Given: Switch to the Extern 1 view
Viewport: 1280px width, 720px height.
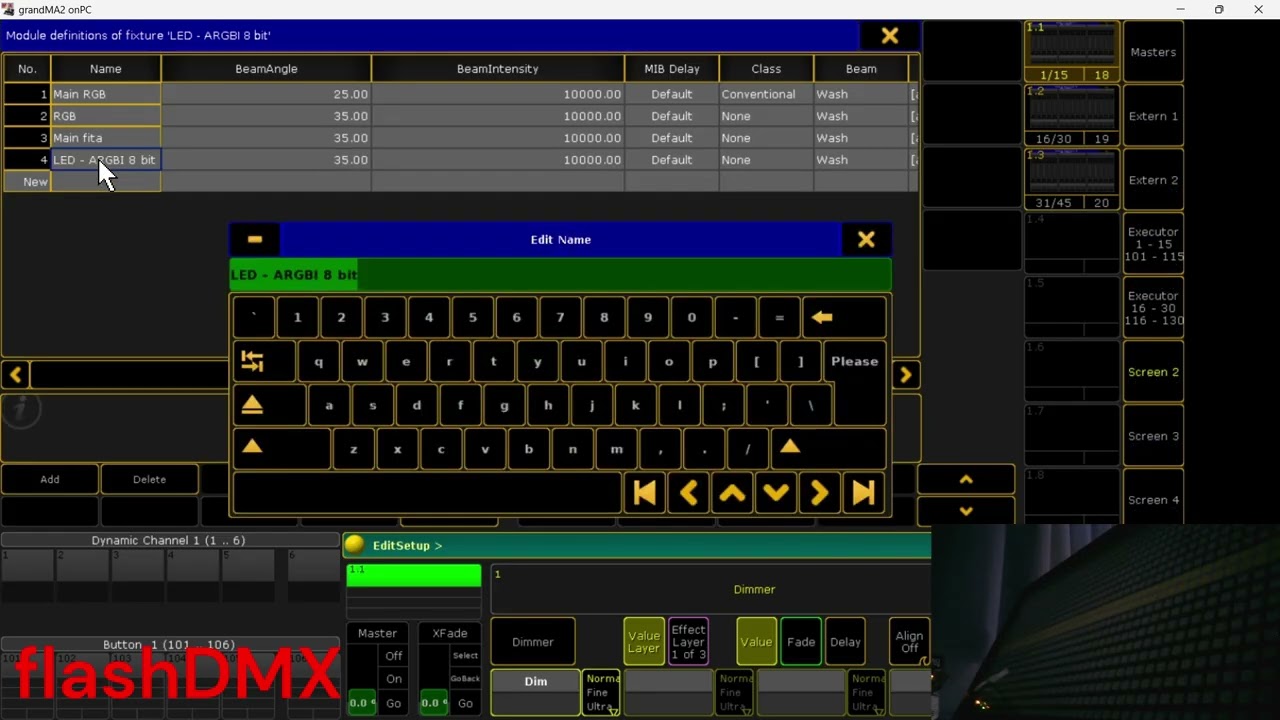Looking at the screenshot, I should pos(1153,116).
